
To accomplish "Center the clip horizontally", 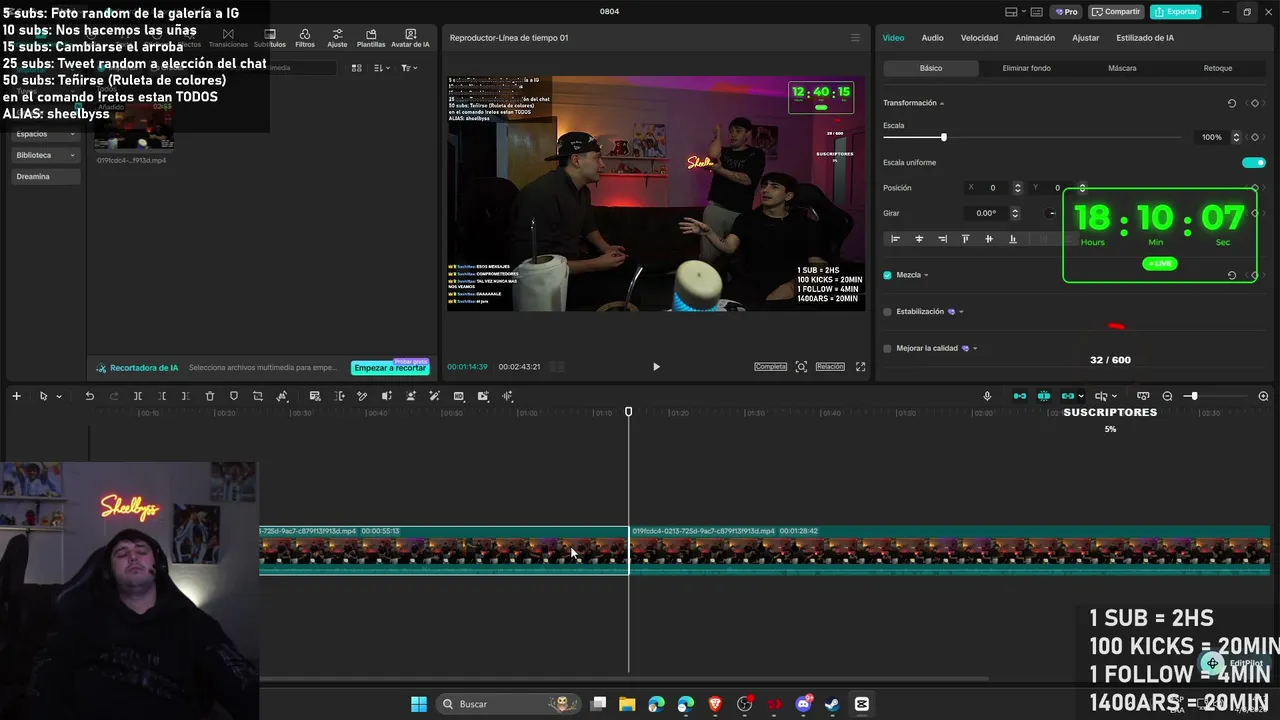I will (x=919, y=239).
